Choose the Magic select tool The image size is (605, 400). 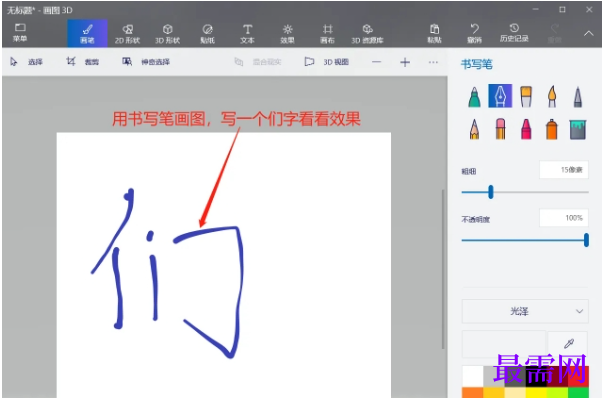click(x=146, y=62)
